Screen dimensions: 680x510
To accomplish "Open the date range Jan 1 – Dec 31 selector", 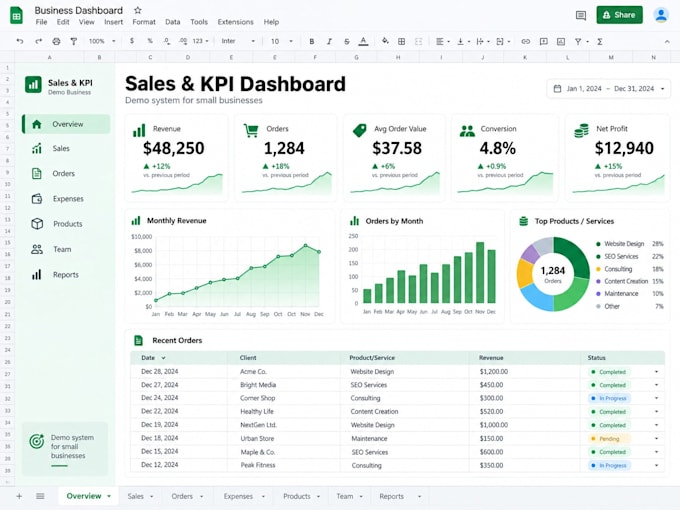I will [609, 88].
